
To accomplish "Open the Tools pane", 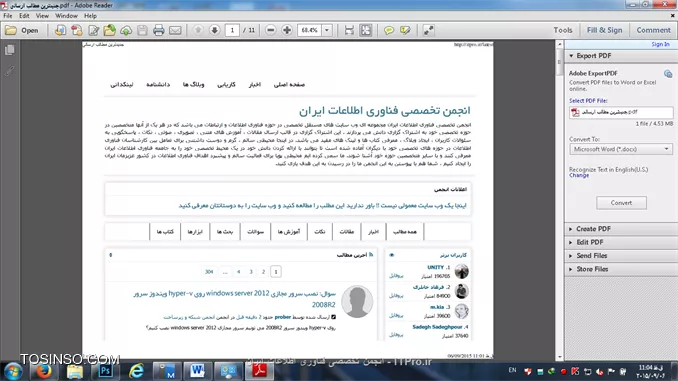I will [x=563, y=30].
